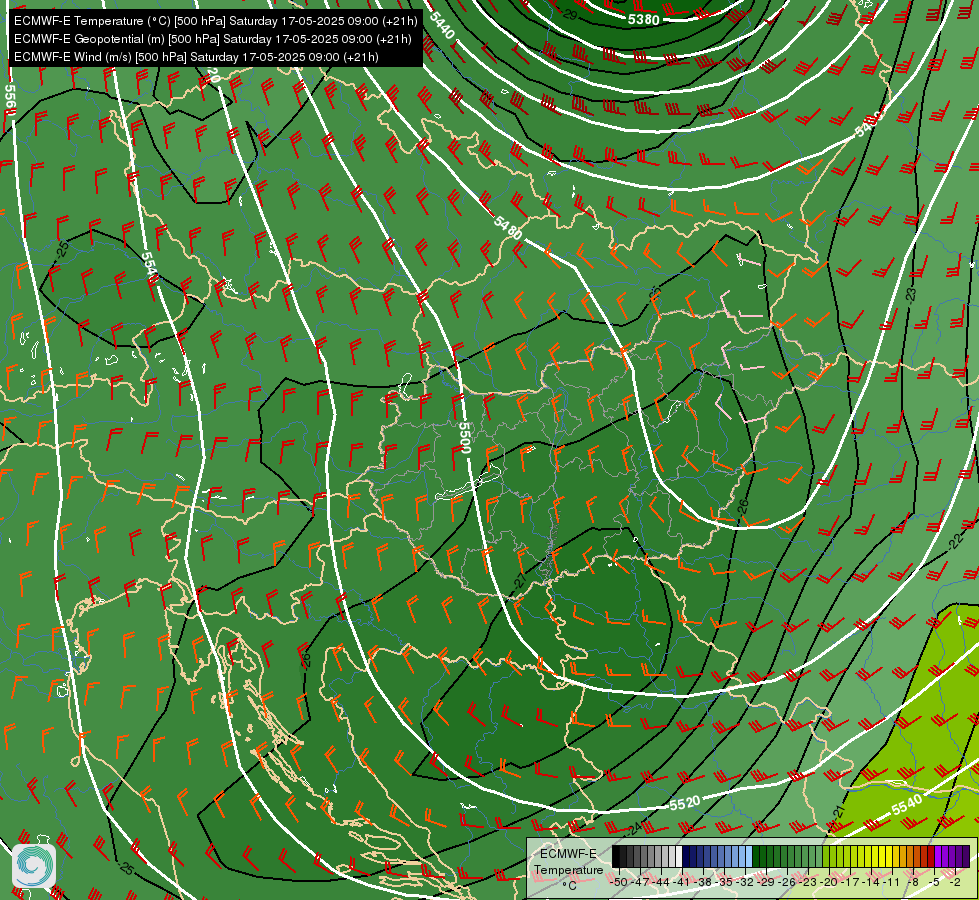
Task: Click the spiral weather logo icon
Action: [x=34, y=866]
